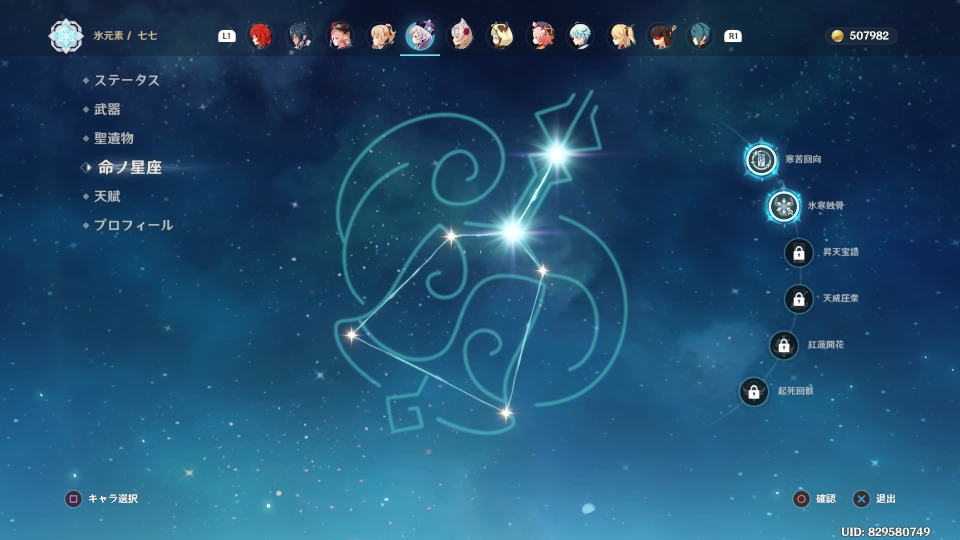
Task: Open the プロフィール menu
Action: [133, 225]
